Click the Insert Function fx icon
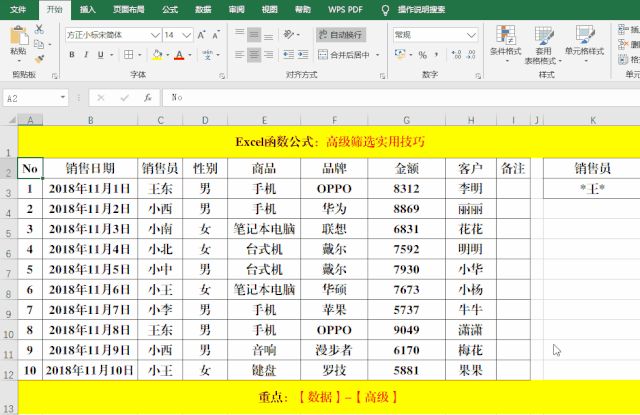Viewport: 640px width, 415px height. tap(147, 97)
